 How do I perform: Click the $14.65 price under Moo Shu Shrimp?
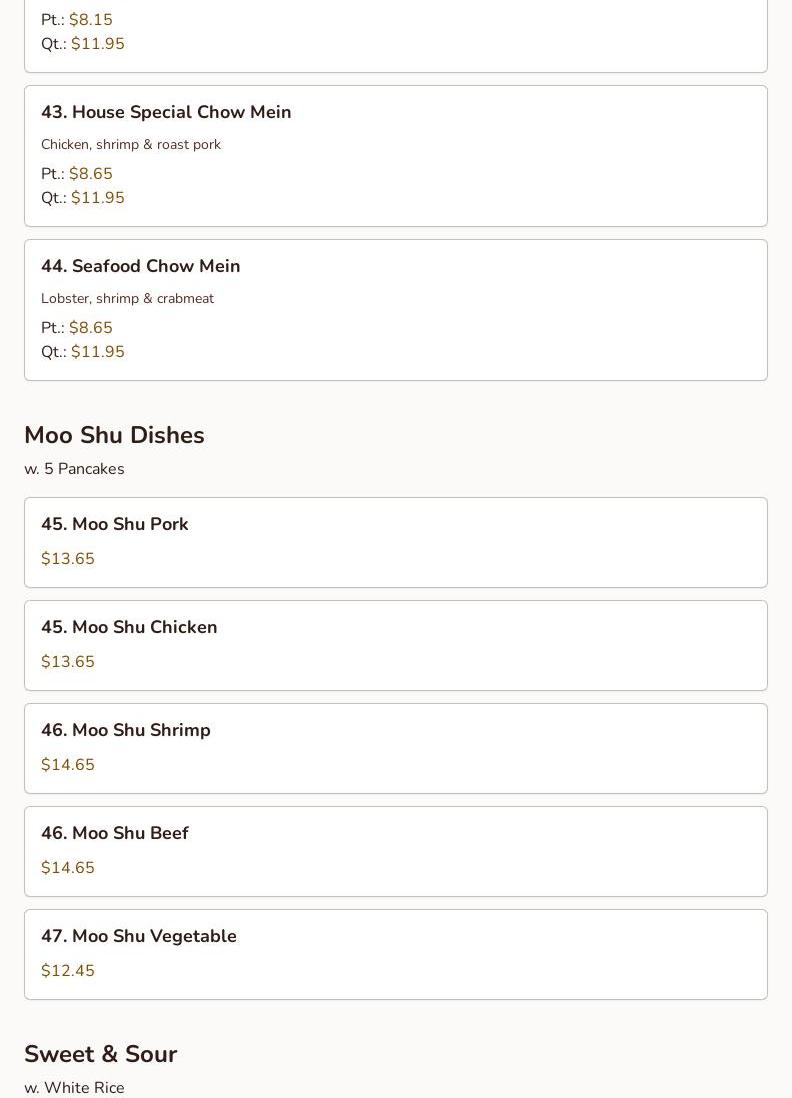[x=68, y=765]
